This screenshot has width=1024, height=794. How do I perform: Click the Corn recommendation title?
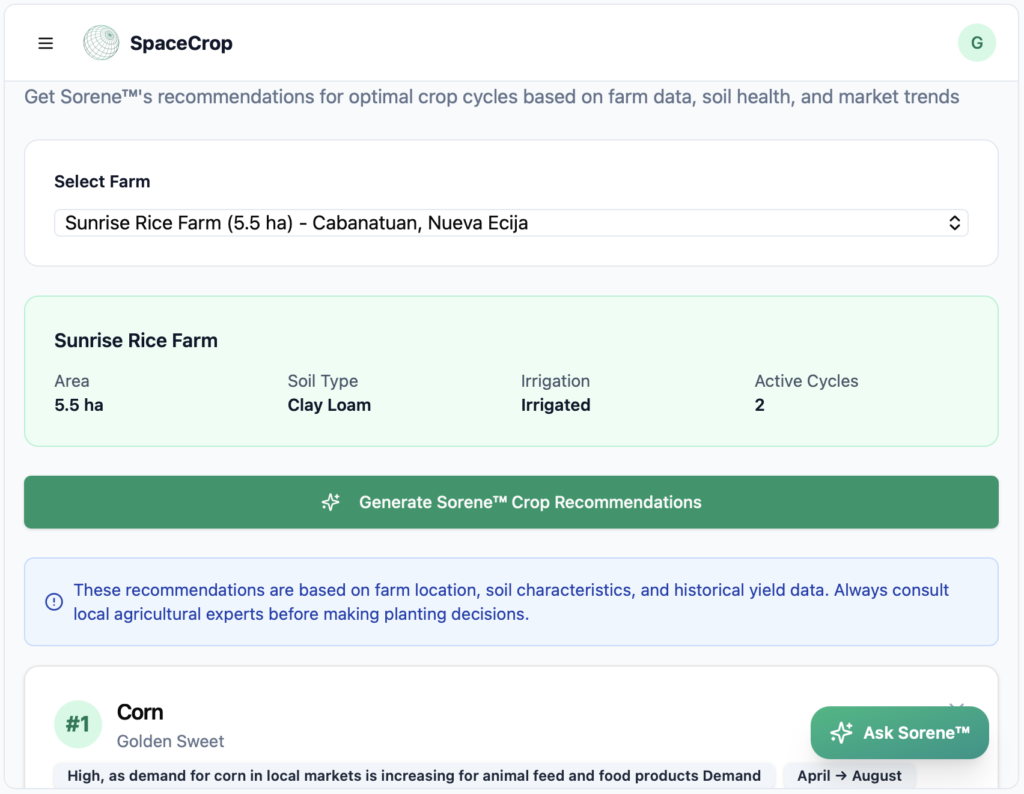click(x=140, y=712)
